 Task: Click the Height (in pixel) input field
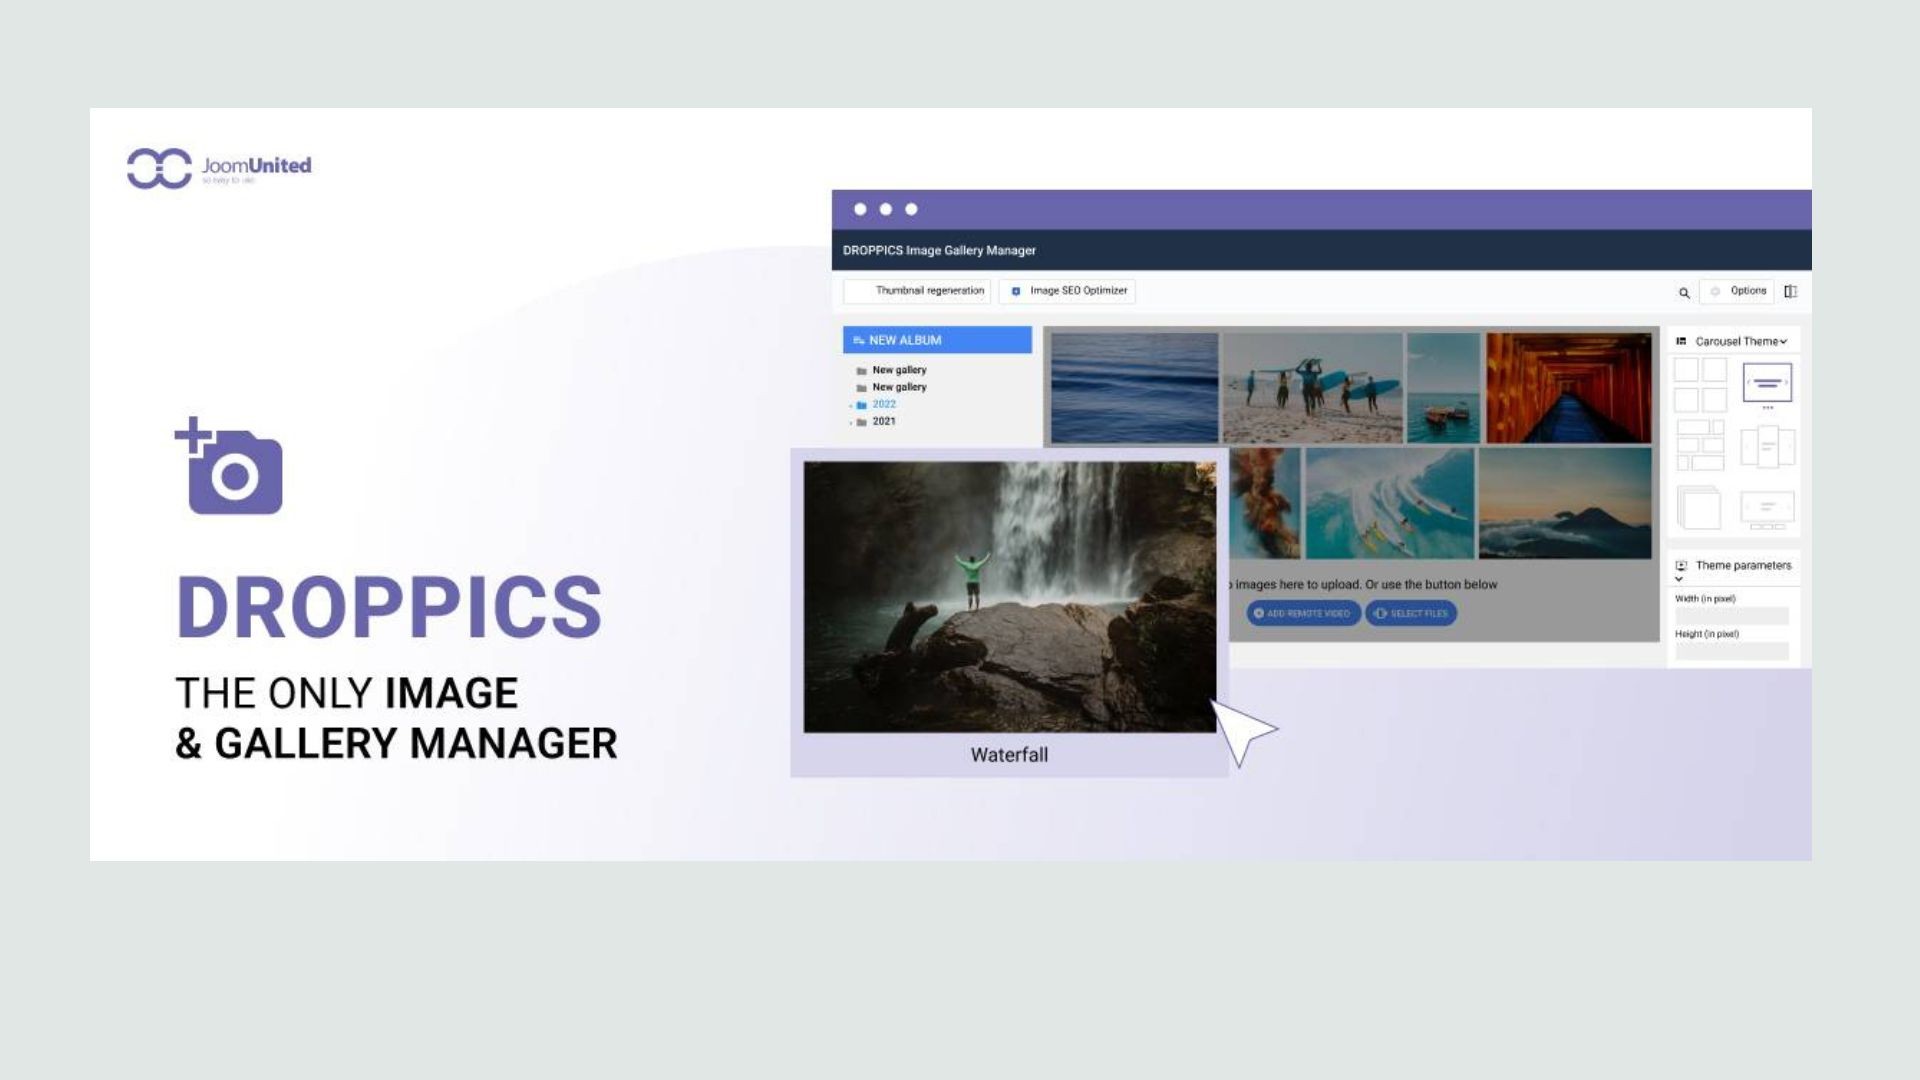(x=1732, y=651)
